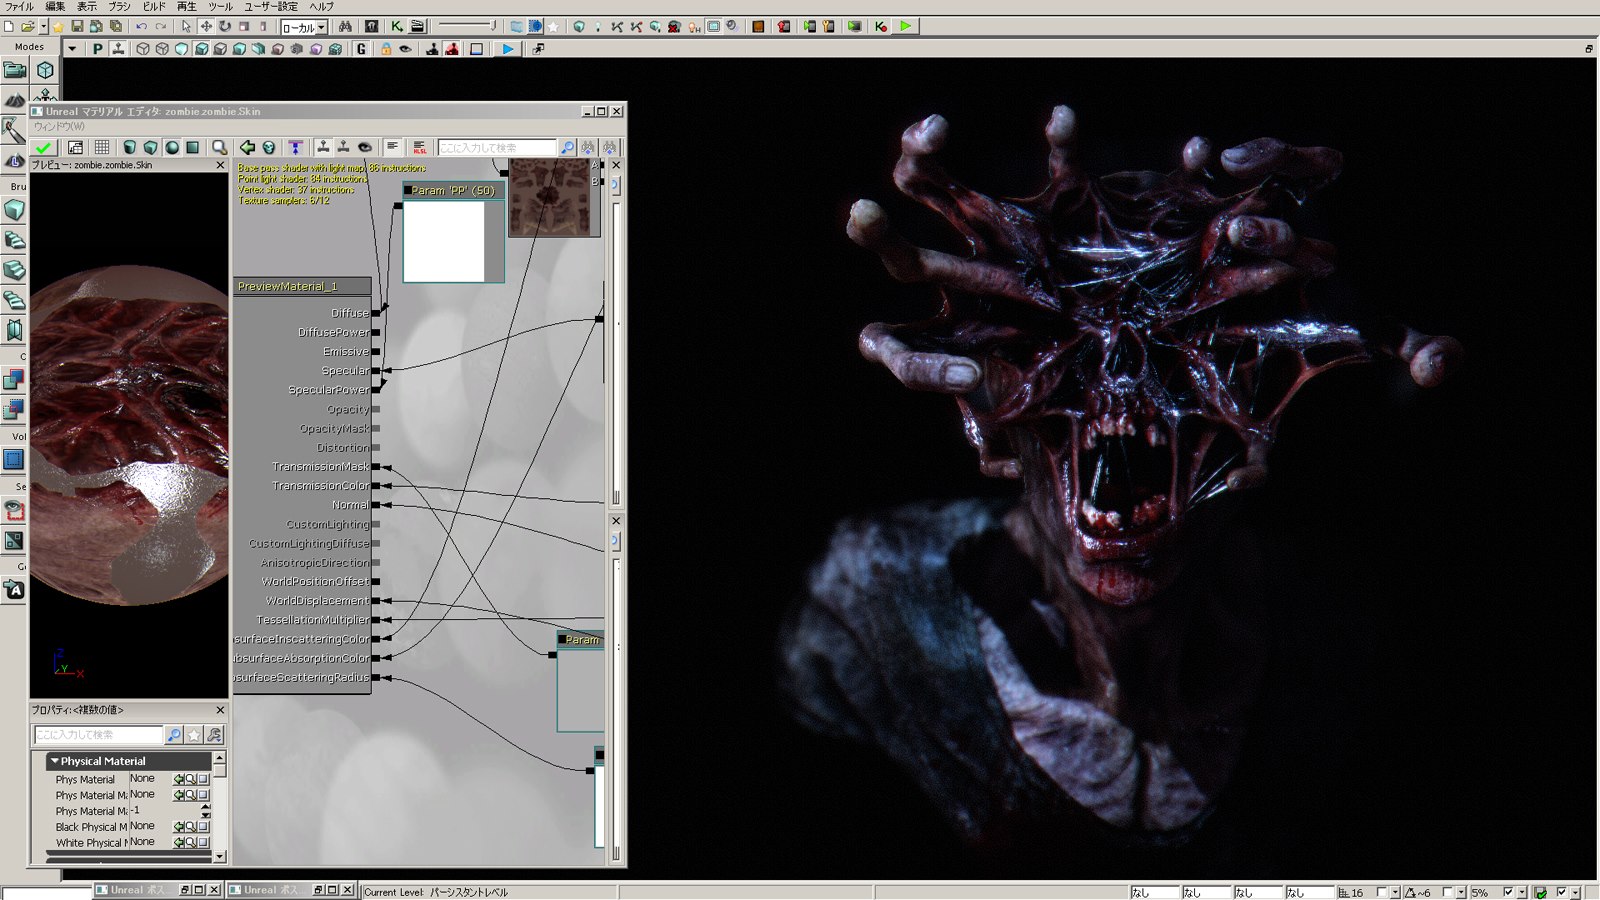The width and height of the screenshot is (1600, 900).
Task: Activate the rotate widget
Action: coord(225,26)
